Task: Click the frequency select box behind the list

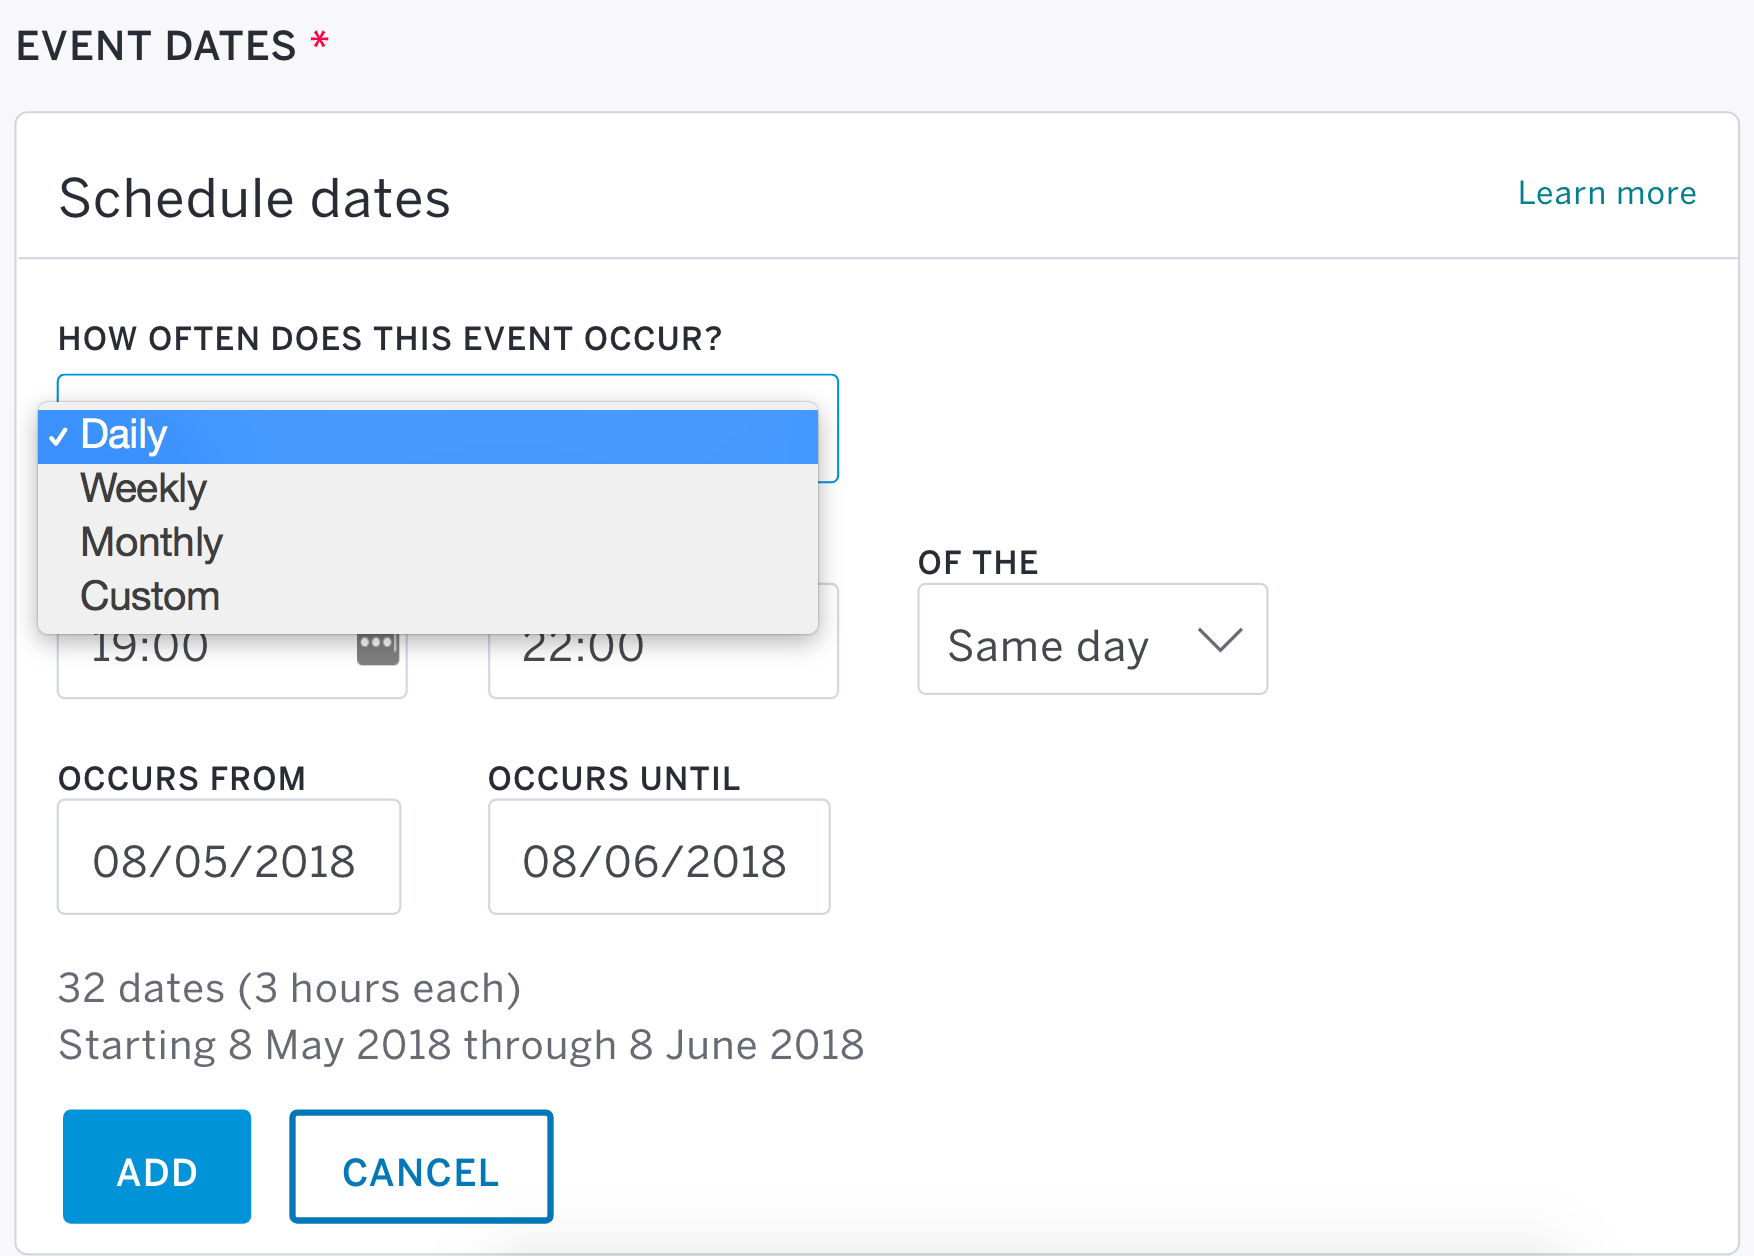Action: (828, 428)
